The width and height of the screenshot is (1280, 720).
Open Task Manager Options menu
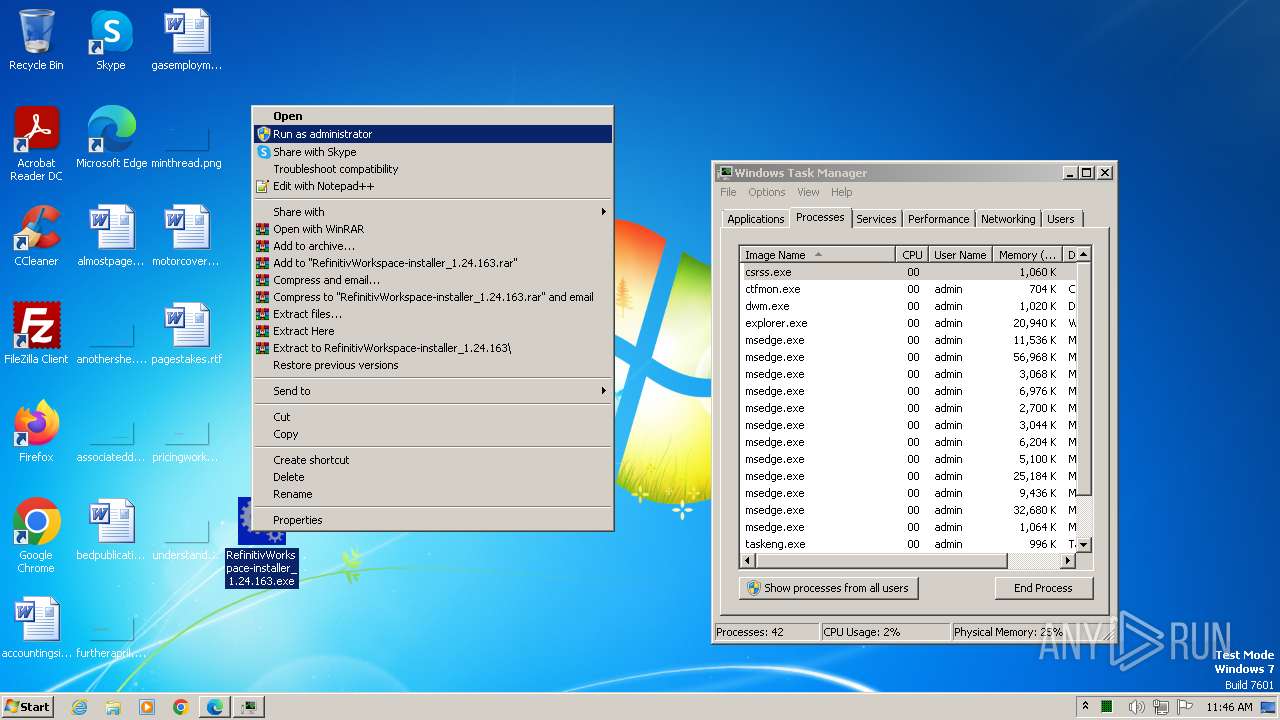767,192
